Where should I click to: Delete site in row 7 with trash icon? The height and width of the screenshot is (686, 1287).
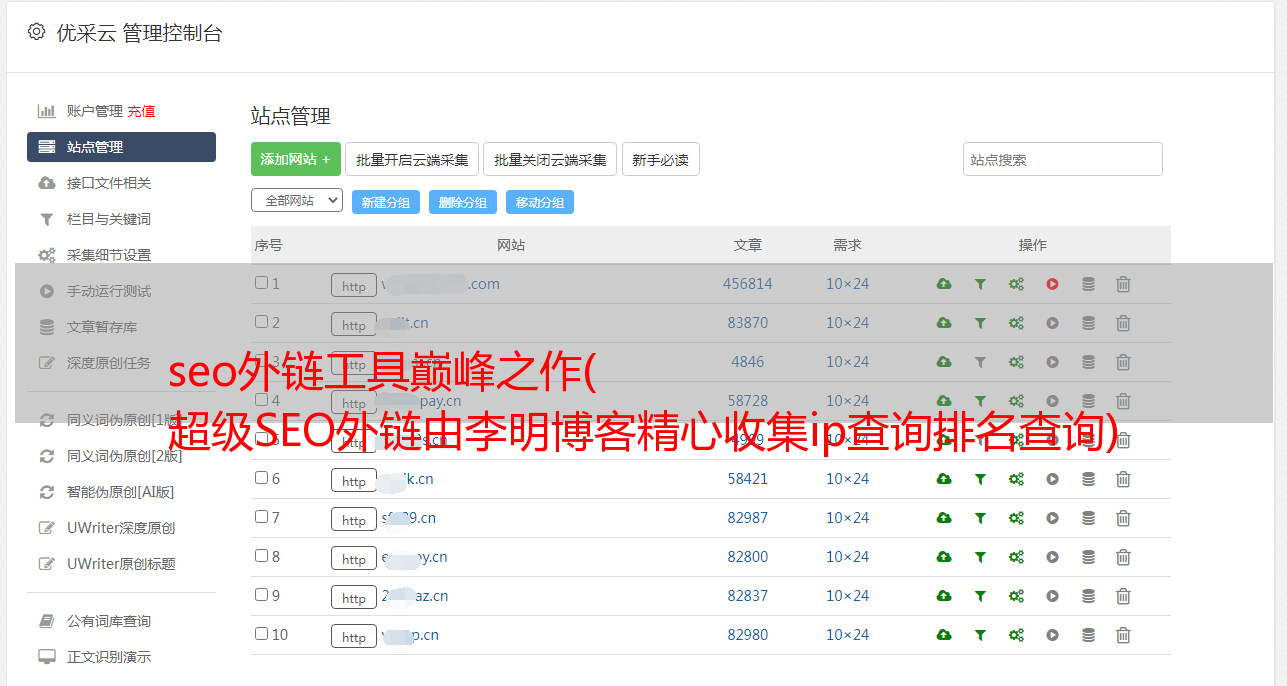pos(1123,518)
